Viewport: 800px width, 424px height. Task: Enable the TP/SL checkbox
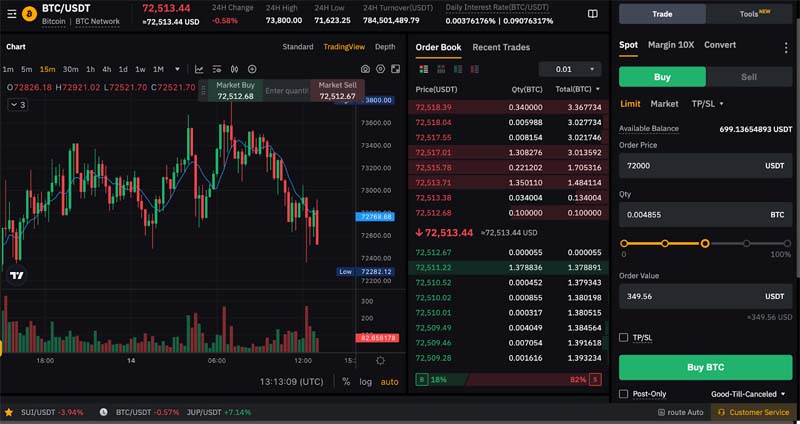[623, 337]
